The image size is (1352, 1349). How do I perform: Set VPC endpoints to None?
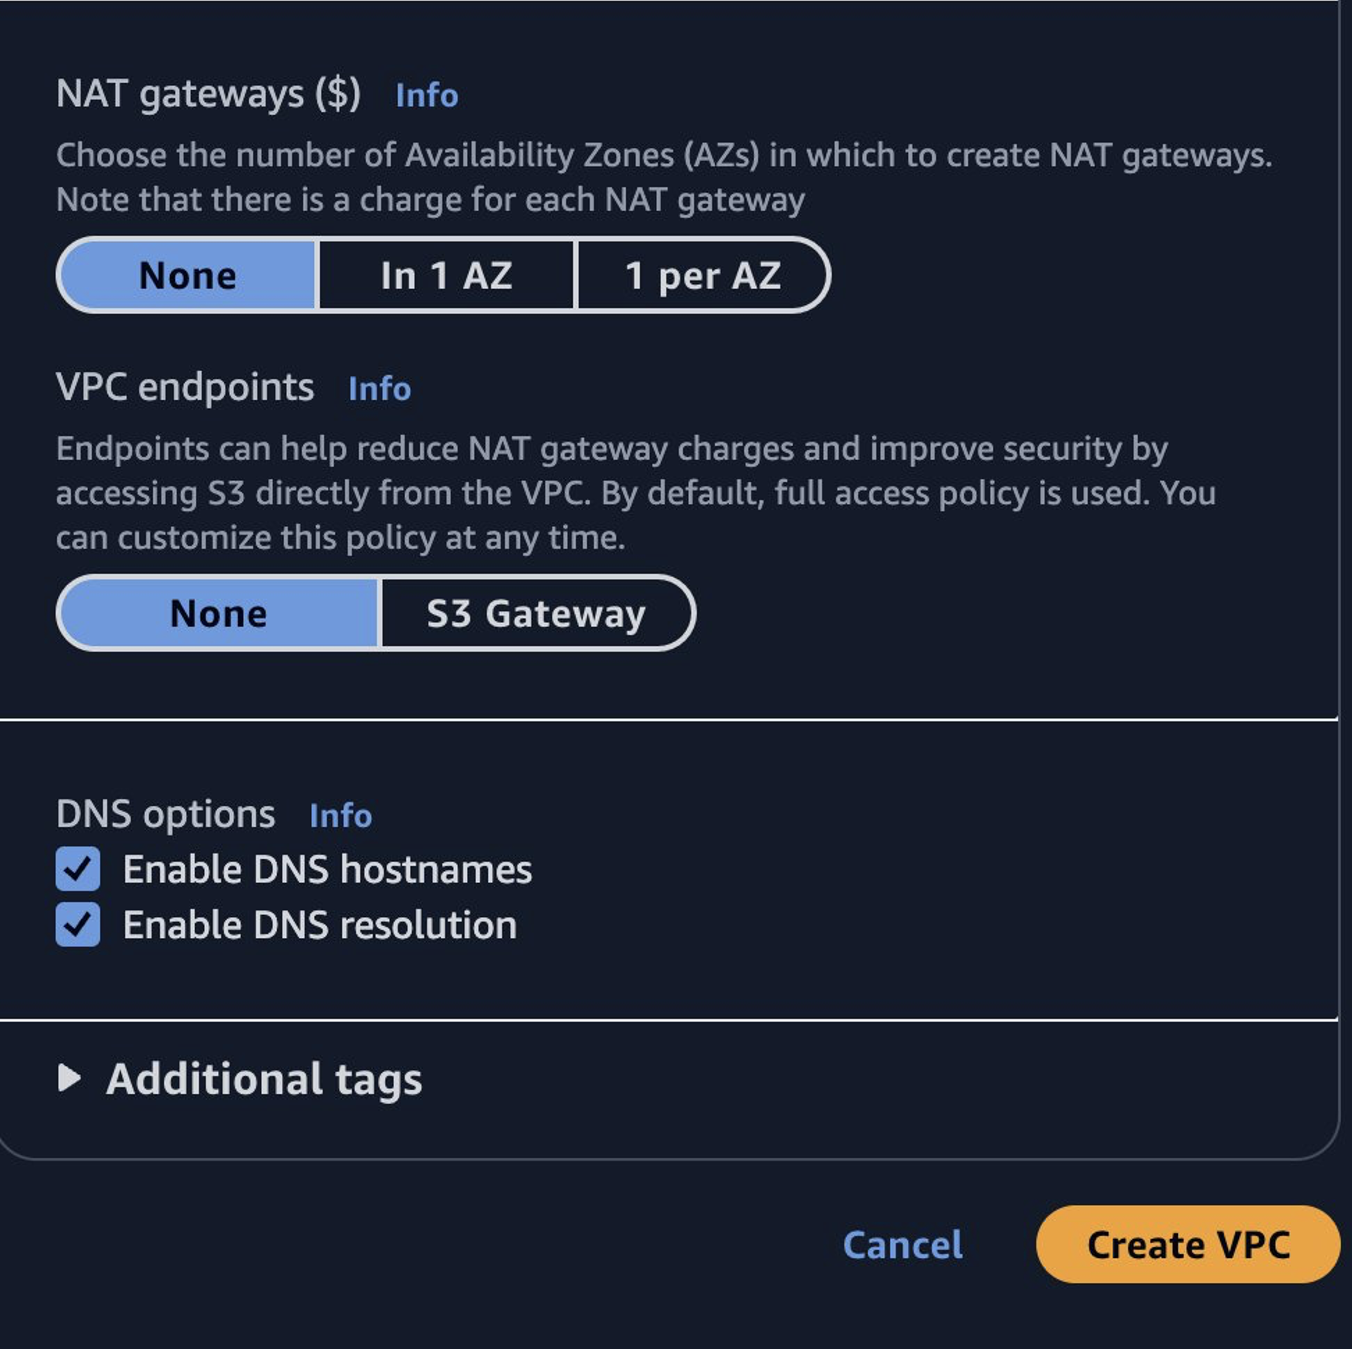coord(219,613)
